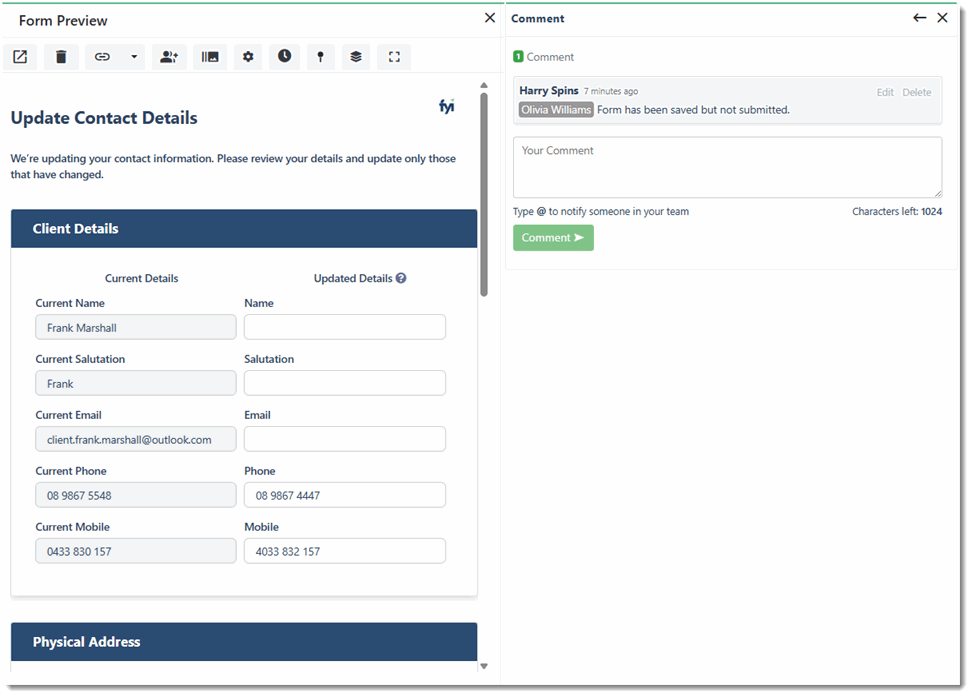Click the Harry Spins author name
This screenshot has height=697, width=972.
tap(549, 91)
